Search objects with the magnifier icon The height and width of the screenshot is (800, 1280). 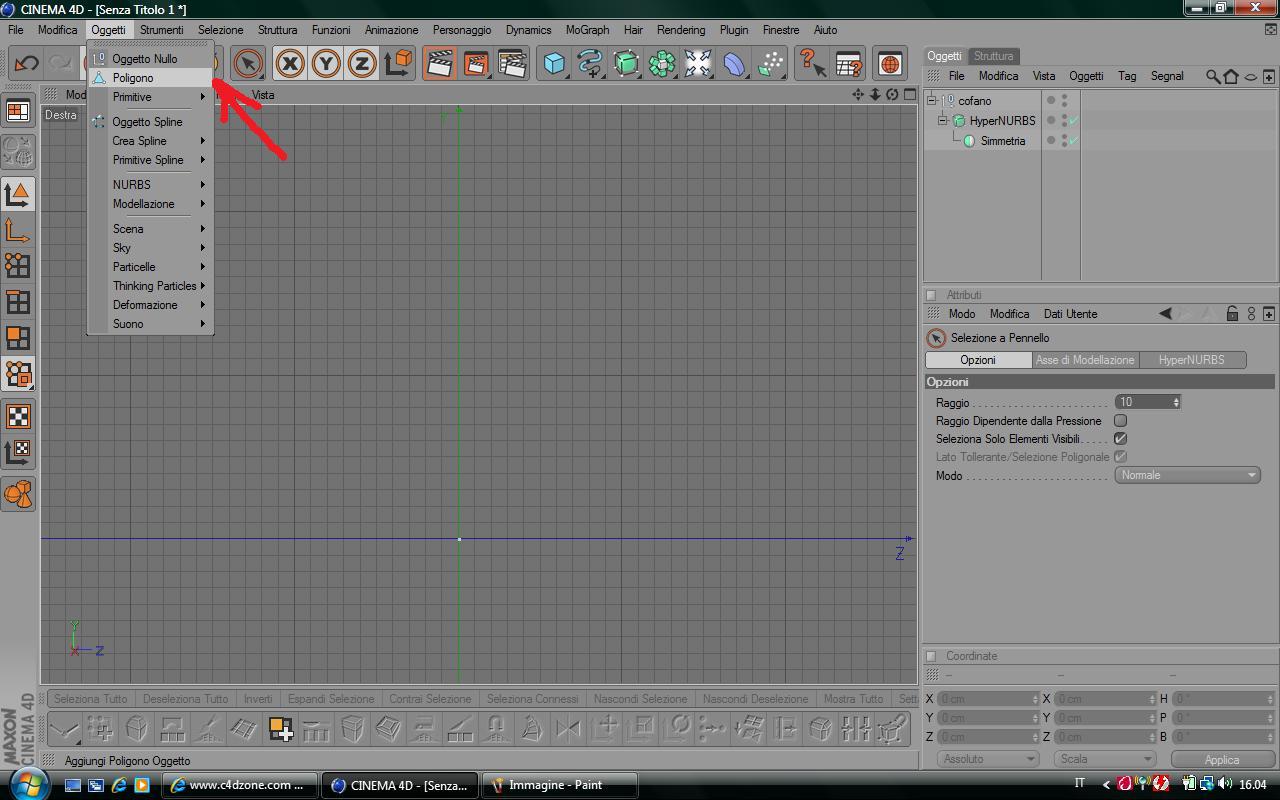tap(1213, 76)
